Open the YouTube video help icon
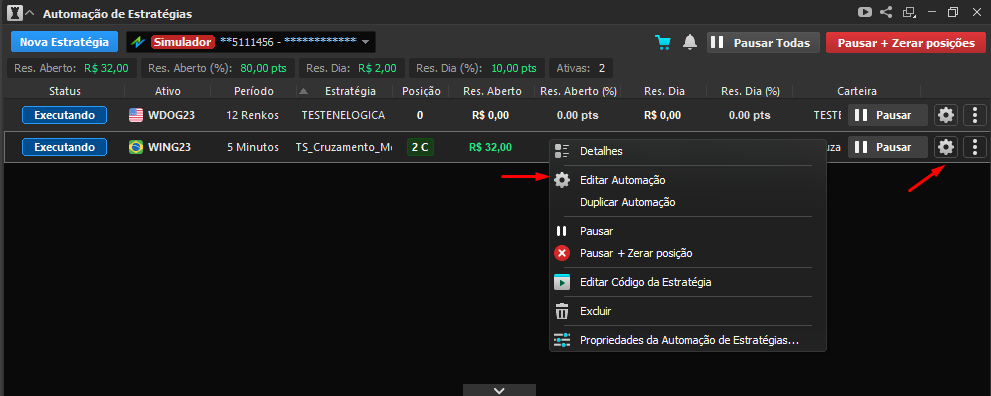 click(864, 12)
